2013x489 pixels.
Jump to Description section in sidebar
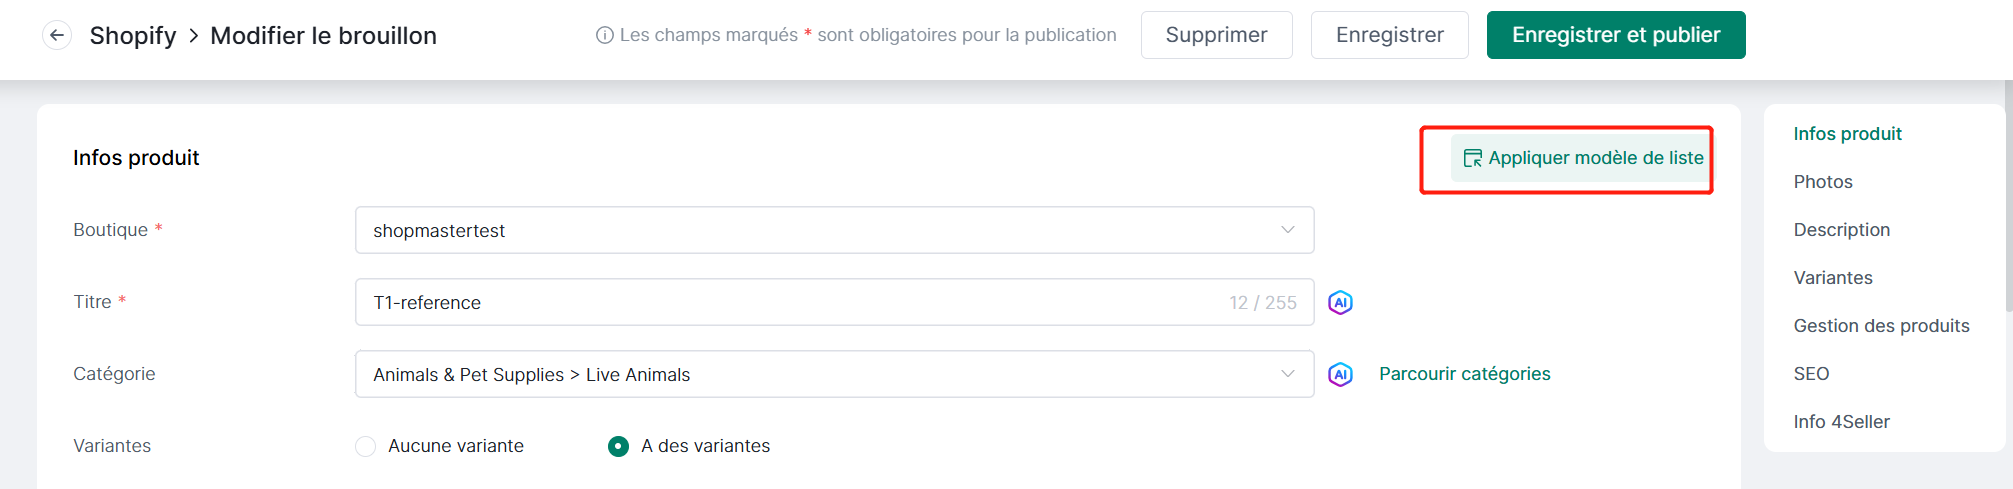[x=1842, y=230]
